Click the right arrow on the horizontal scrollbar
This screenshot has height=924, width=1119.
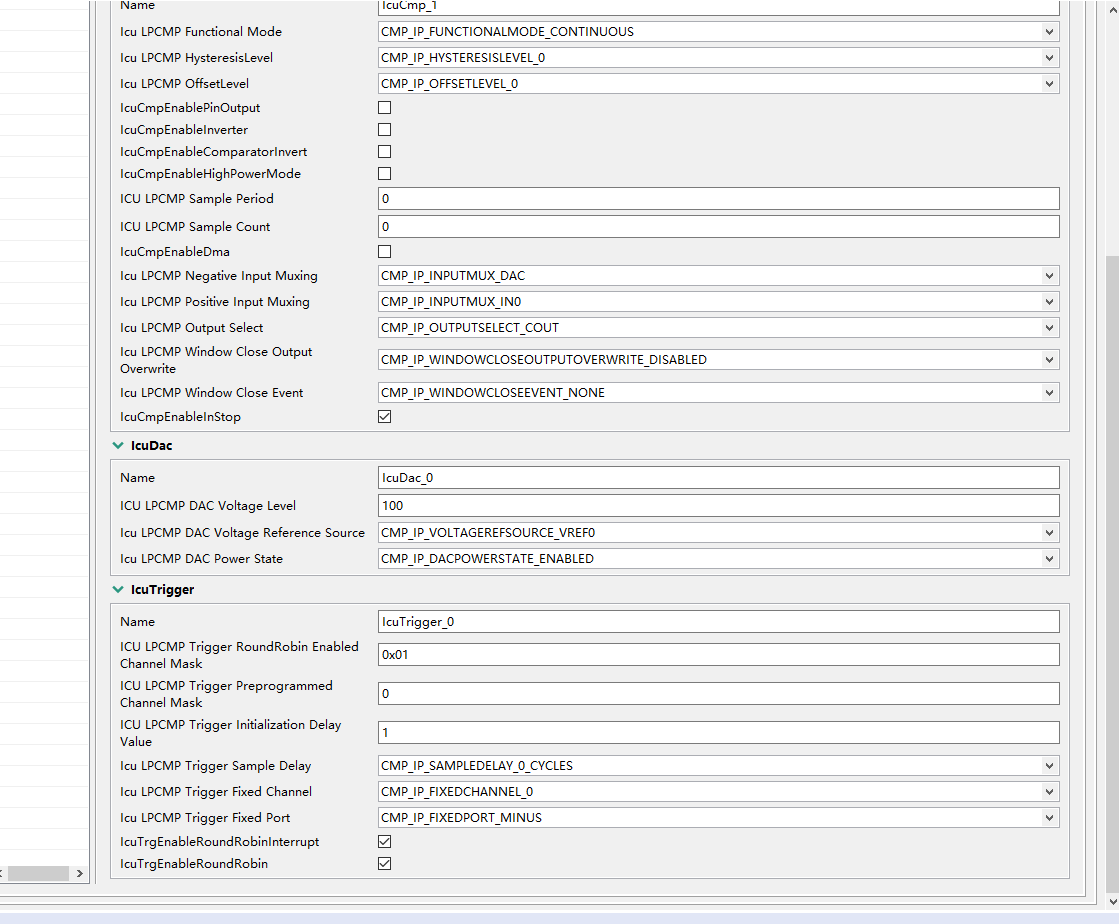(x=80, y=873)
